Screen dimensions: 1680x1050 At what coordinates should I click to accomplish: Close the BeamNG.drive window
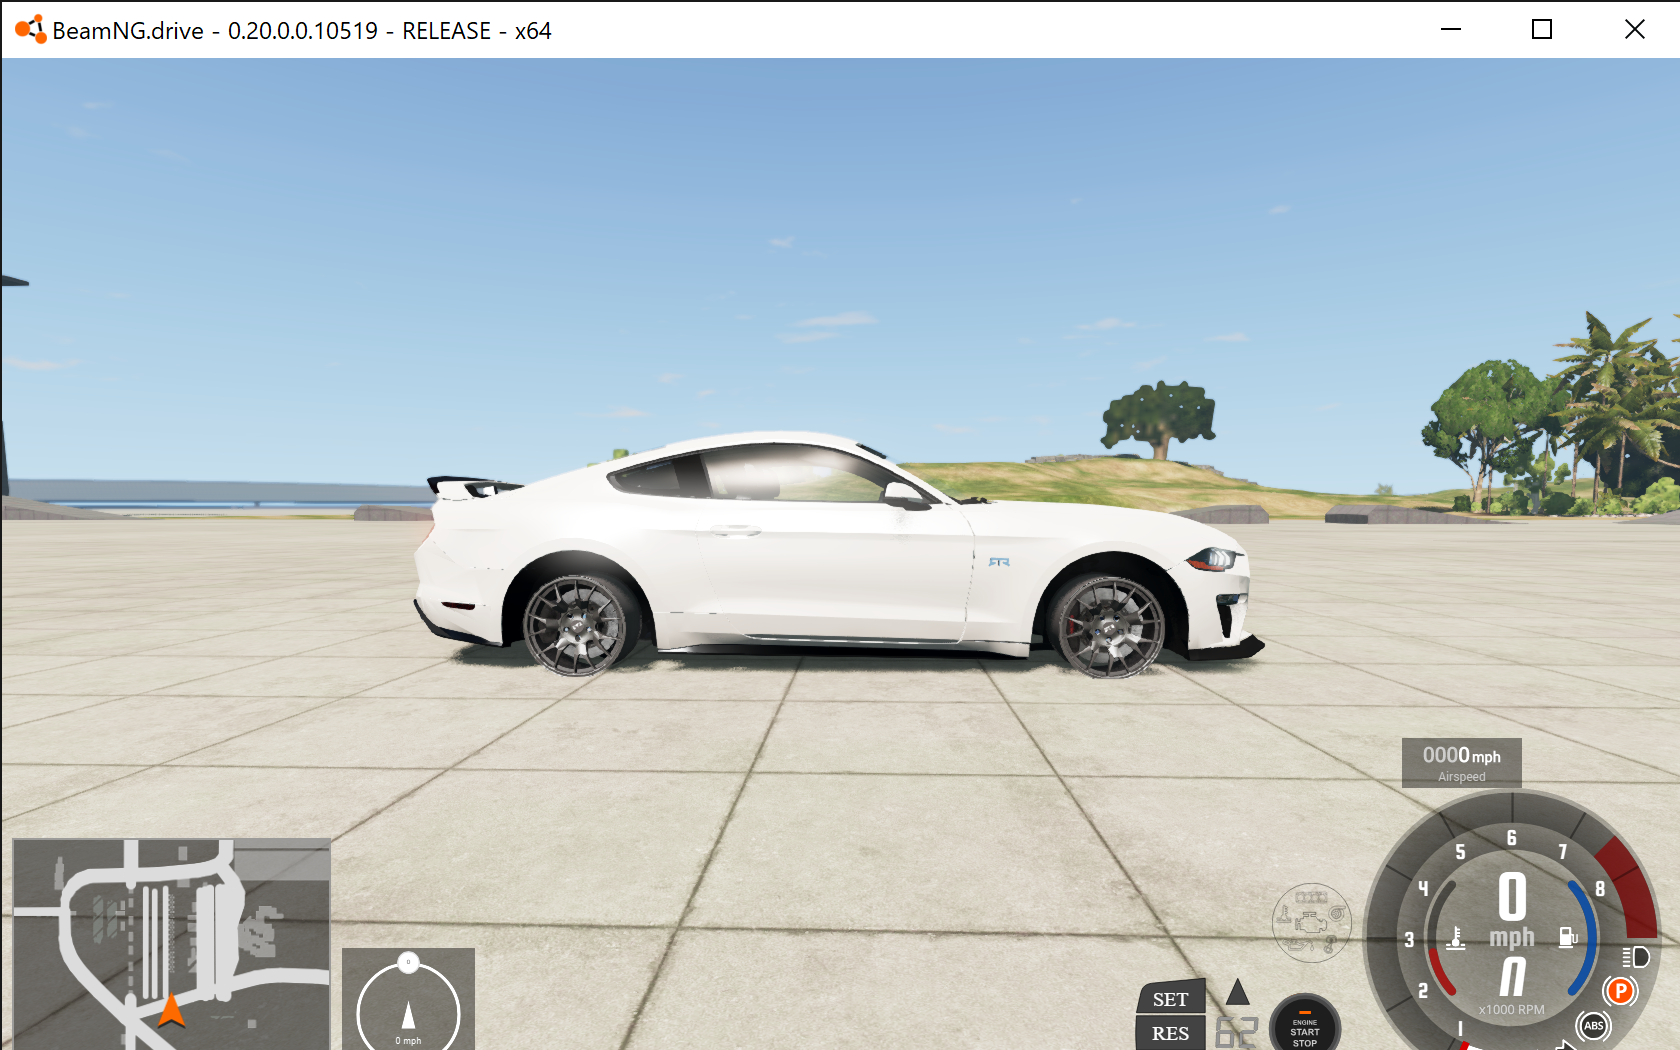click(x=1635, y=30)
